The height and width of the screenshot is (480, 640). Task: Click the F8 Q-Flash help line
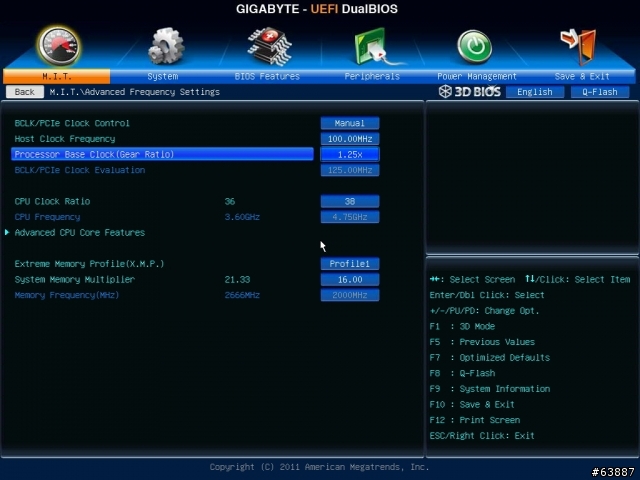pos(462,373)
